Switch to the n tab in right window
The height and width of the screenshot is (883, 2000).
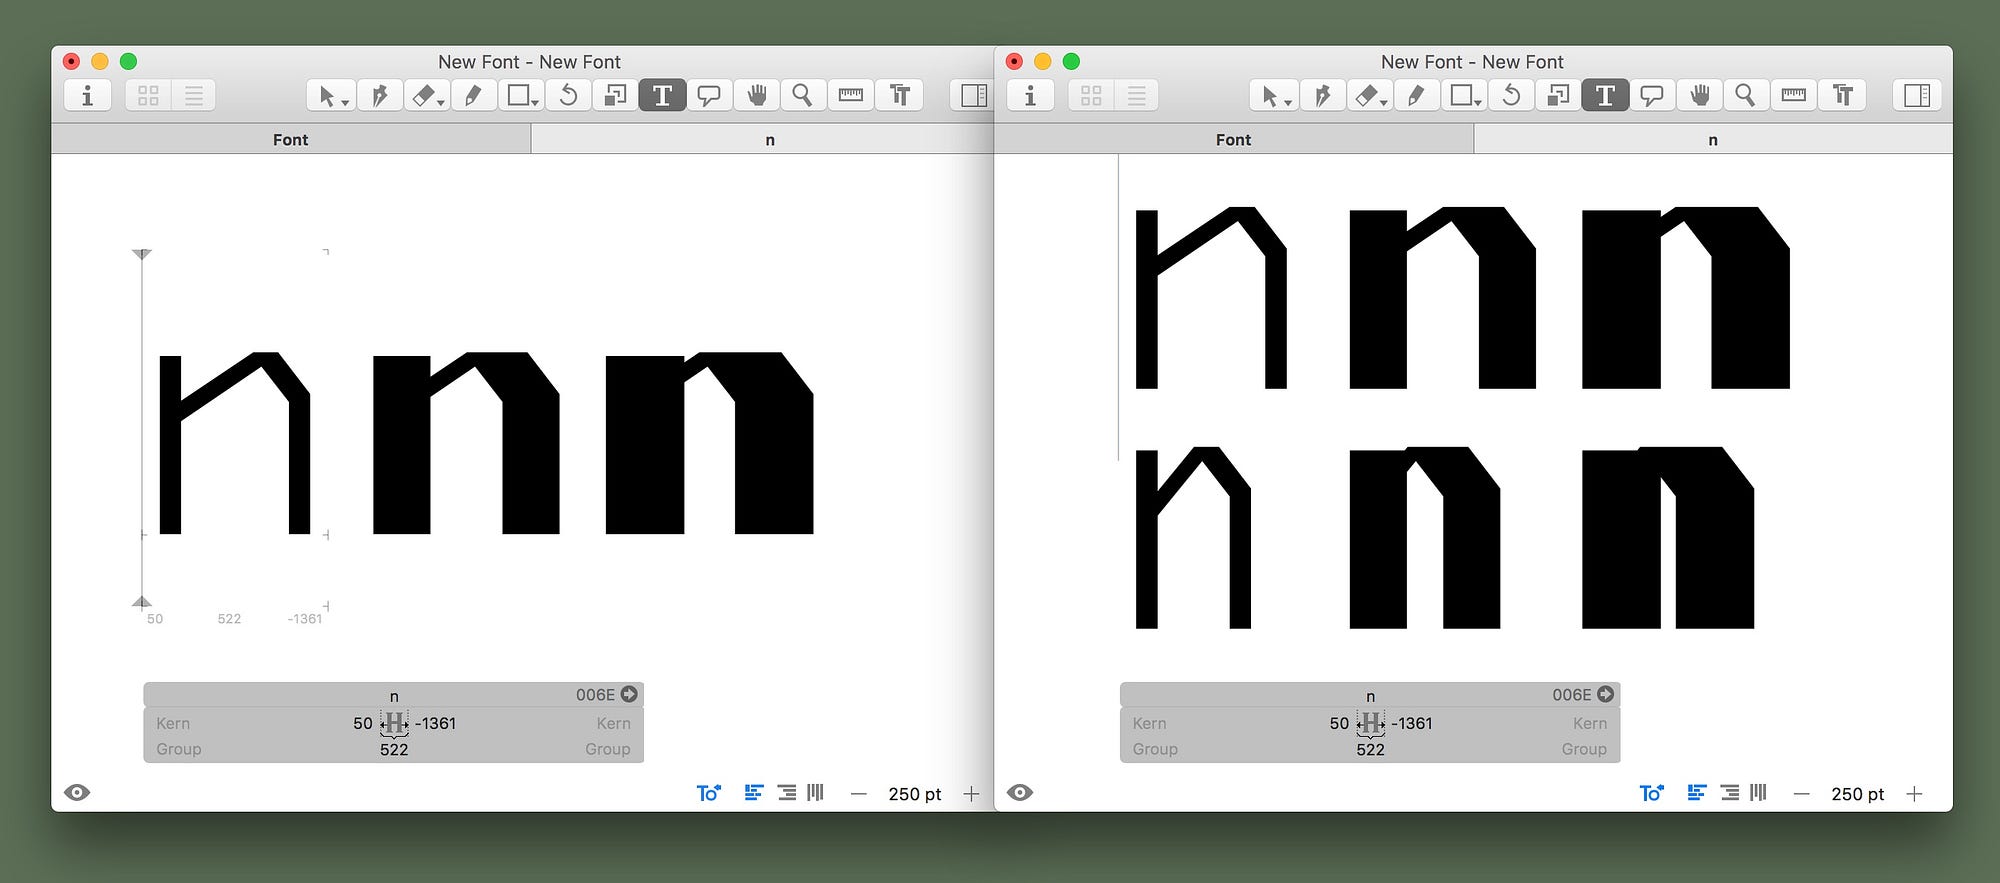point(1713,139)
